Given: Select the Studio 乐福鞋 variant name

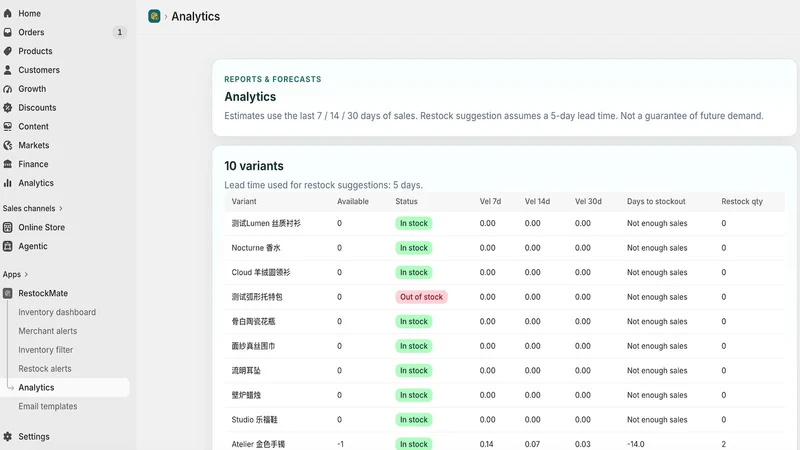Looking at the screenshot, I should tap(255, 420).
